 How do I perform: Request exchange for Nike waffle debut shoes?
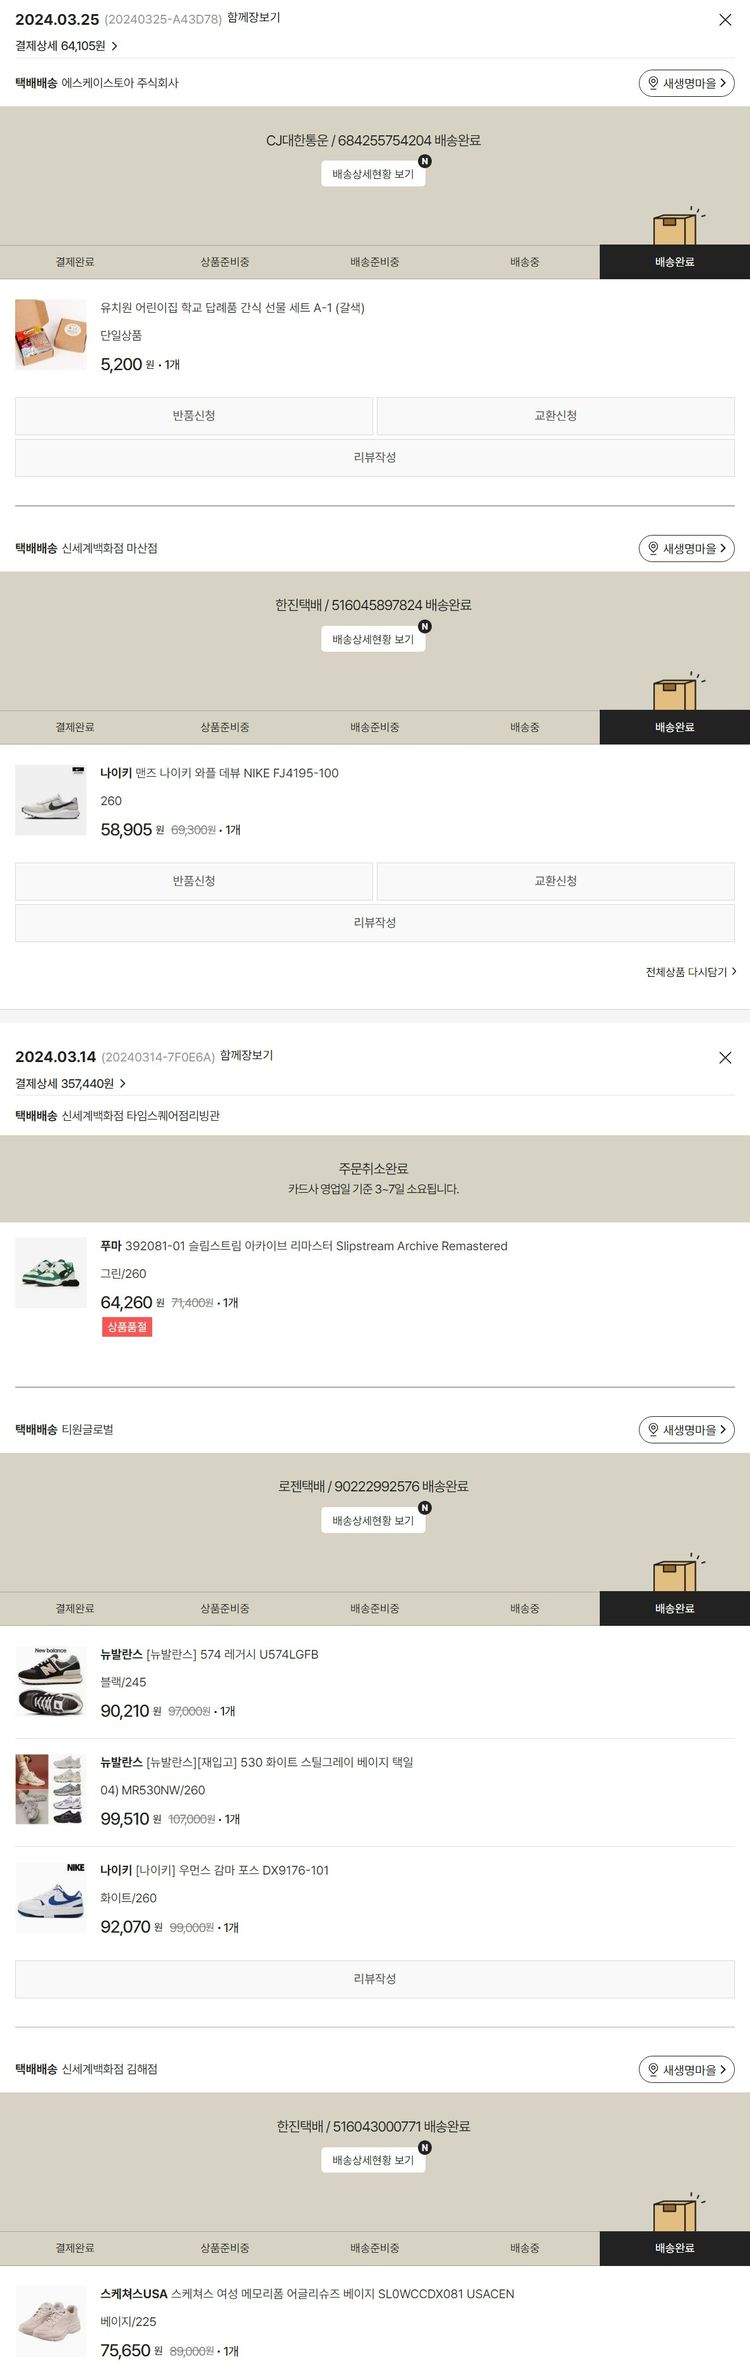[555, 881]
